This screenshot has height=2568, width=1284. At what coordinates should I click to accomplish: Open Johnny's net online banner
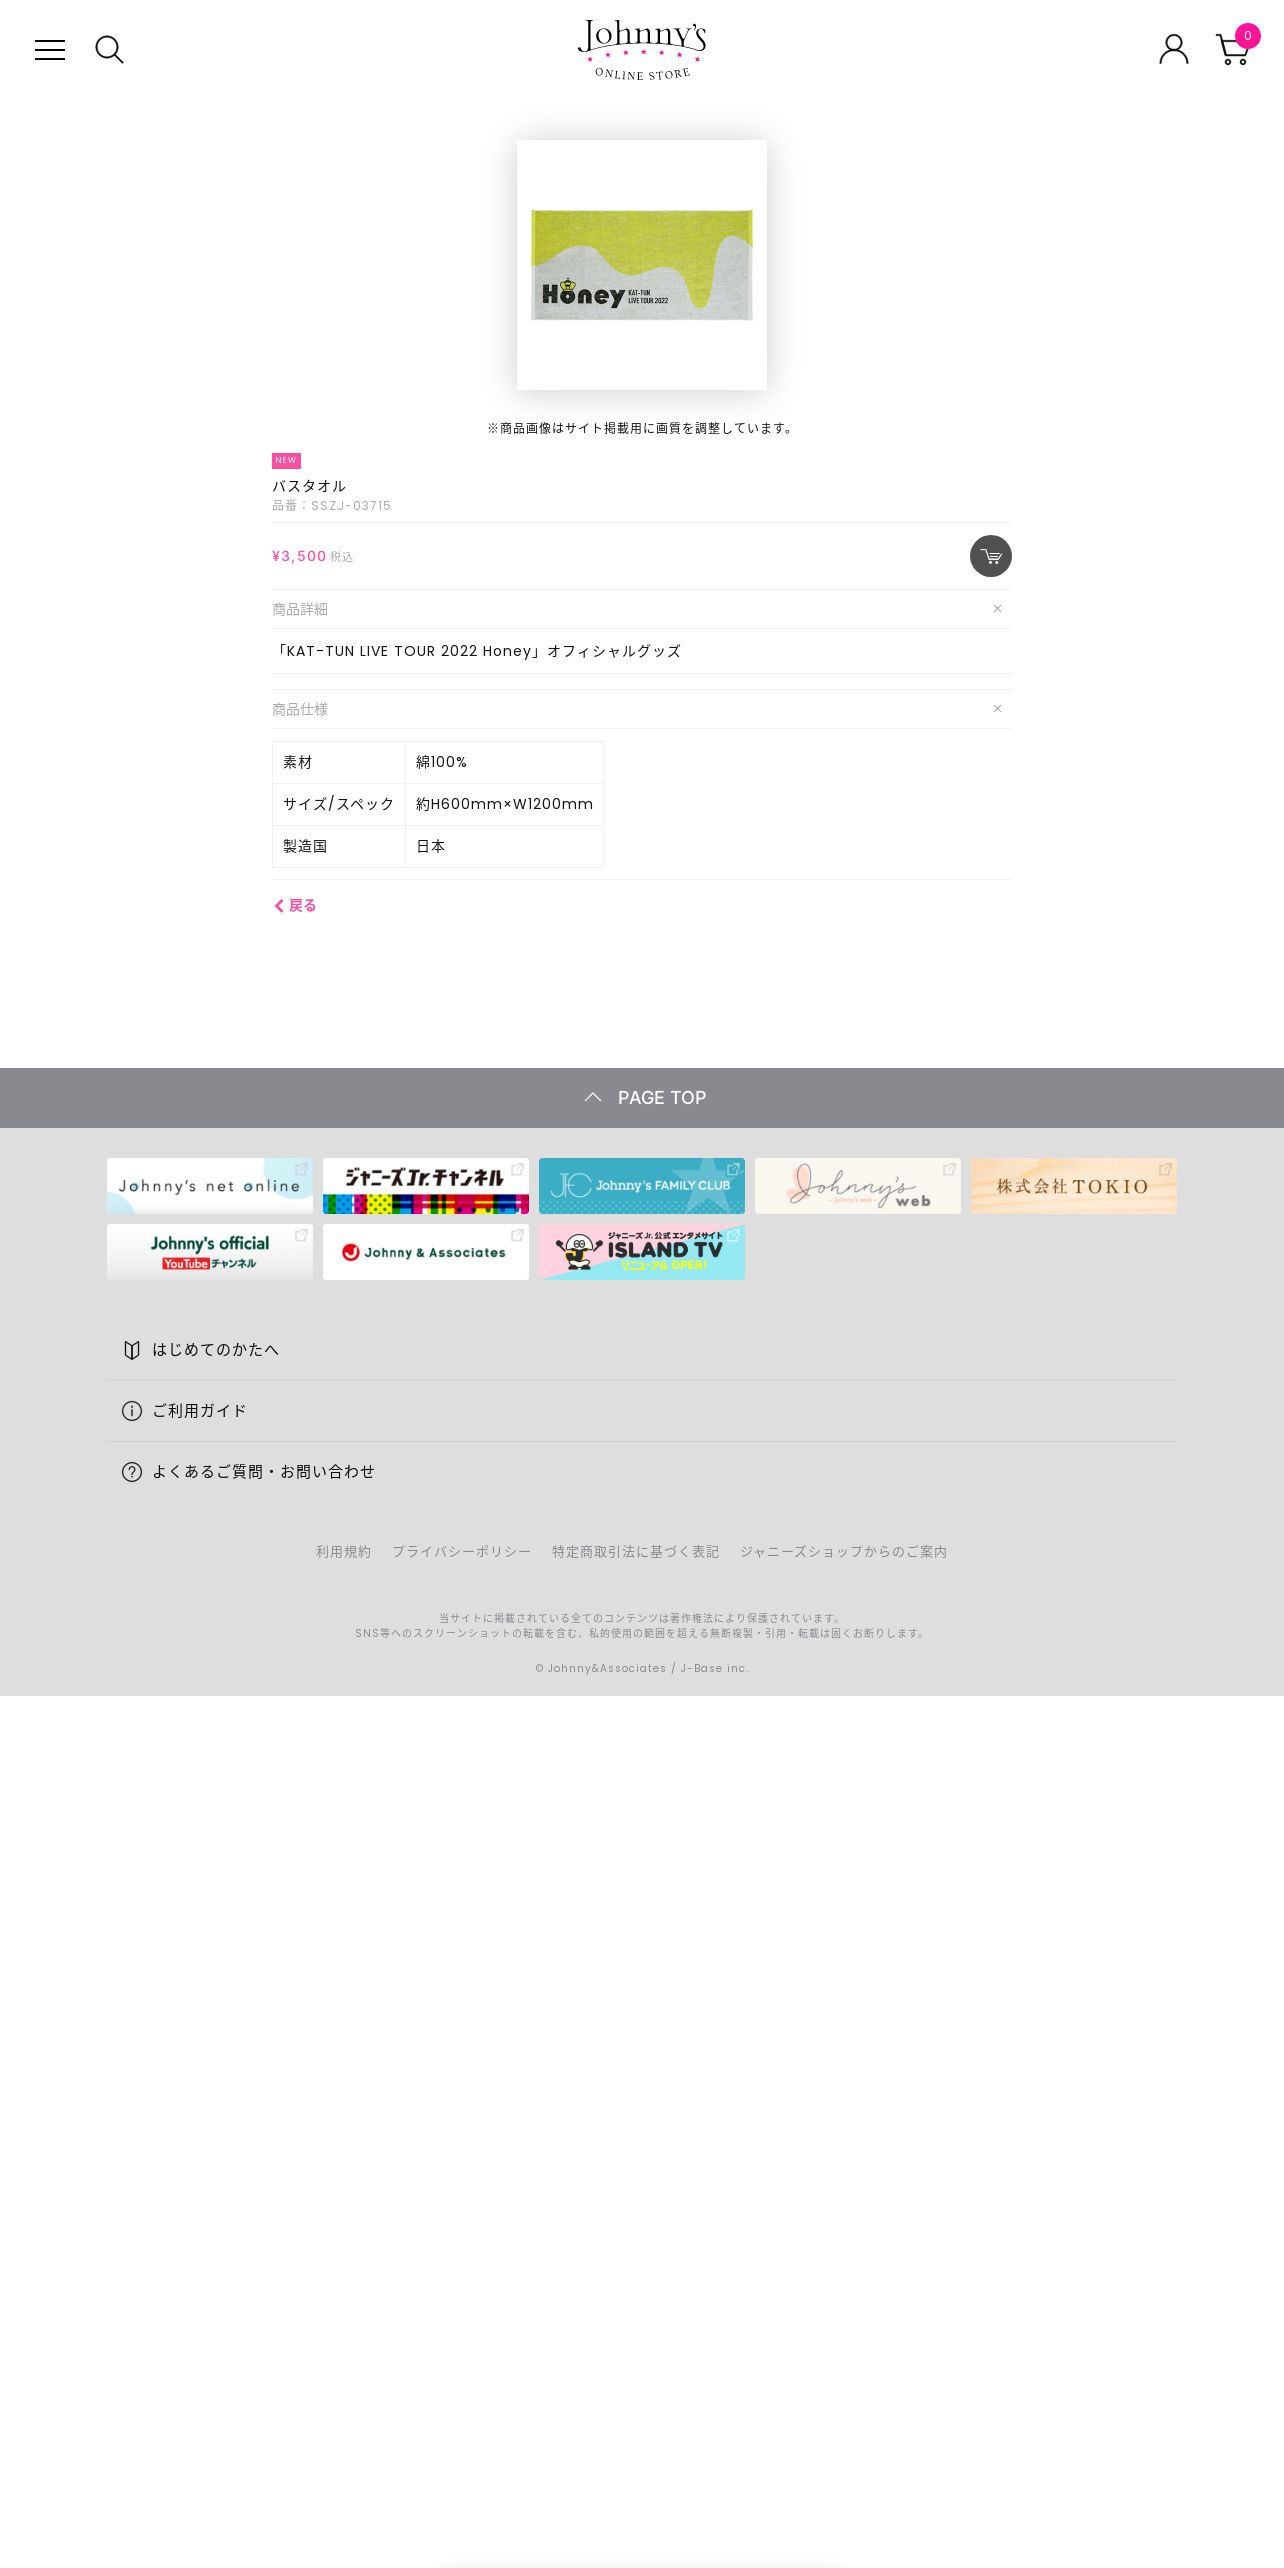210,1186
